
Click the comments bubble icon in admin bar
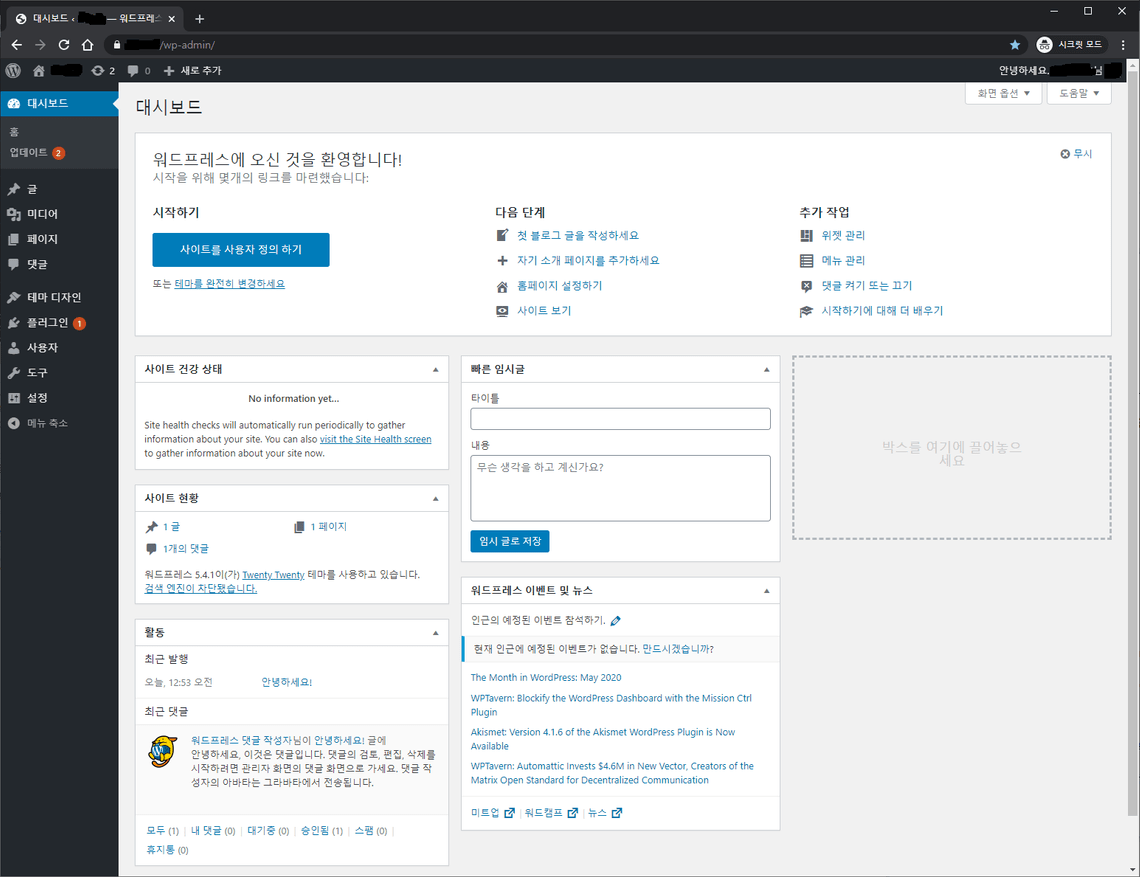(x=133, y=70)
